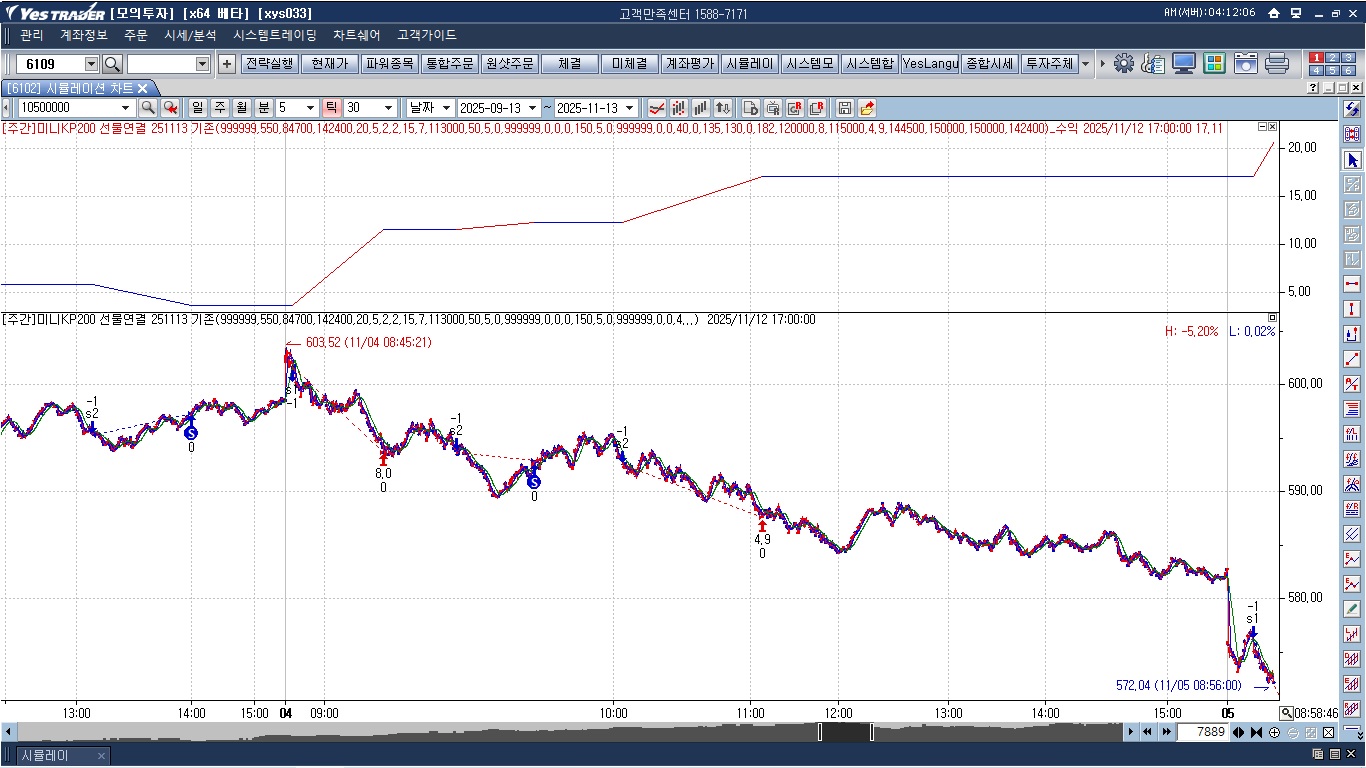Screen dimensions: 1366x768
Task: Click the 통합주문 button
Action: click(x=449, y=64)
